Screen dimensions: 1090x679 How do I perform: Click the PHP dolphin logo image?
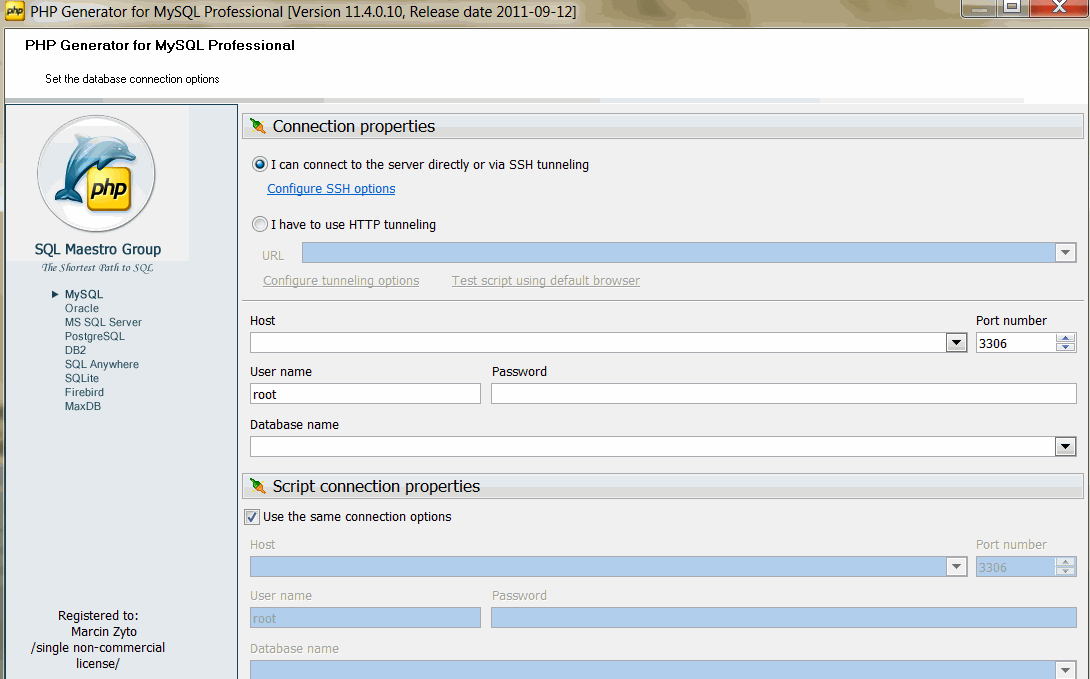coord(96,174)
